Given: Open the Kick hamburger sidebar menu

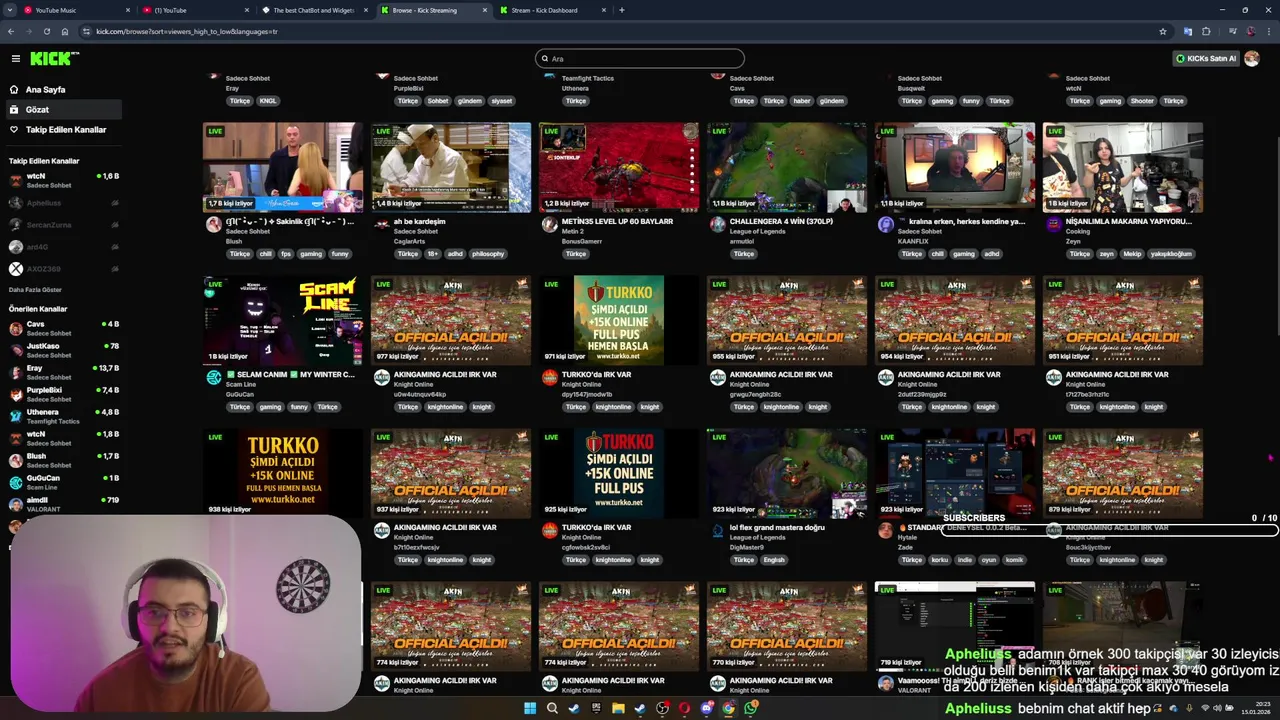Looking at the screenshot, I should click(15, 58).
